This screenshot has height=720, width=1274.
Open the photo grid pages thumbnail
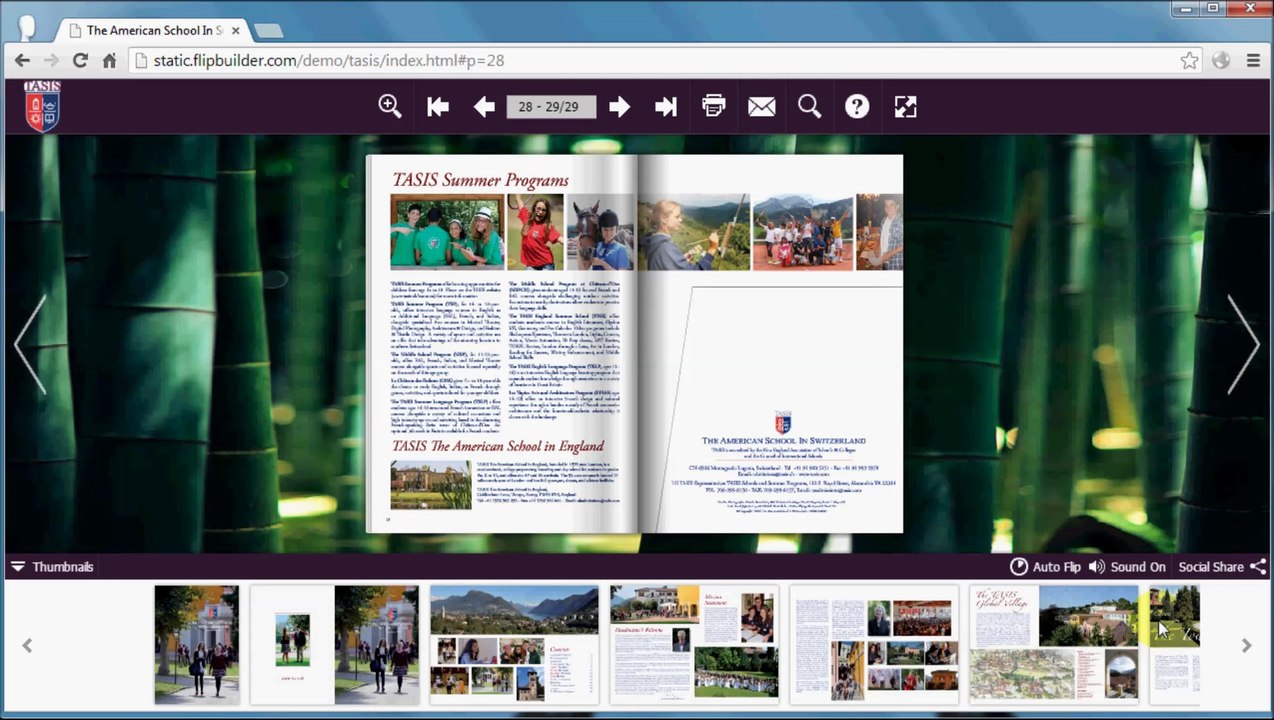tap(874, 645)
